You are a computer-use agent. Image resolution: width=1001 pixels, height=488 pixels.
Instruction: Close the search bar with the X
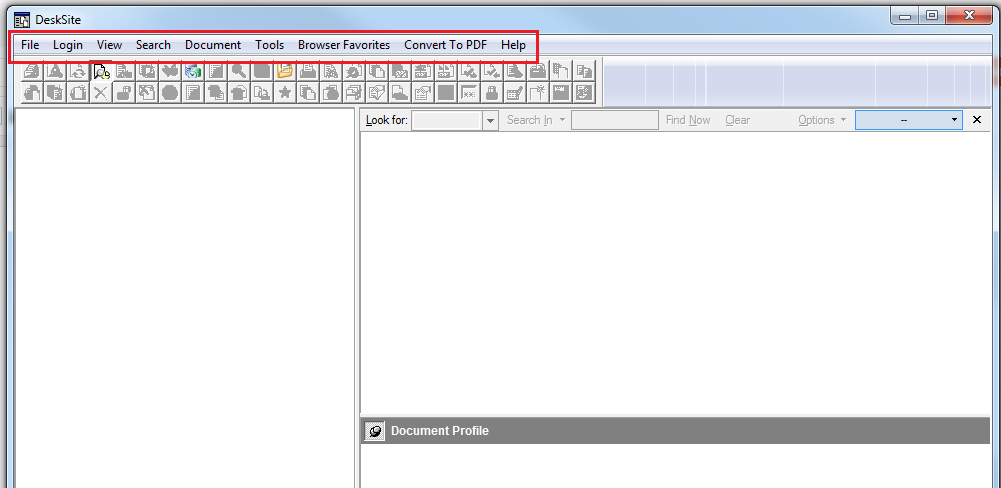click(977, 120)
